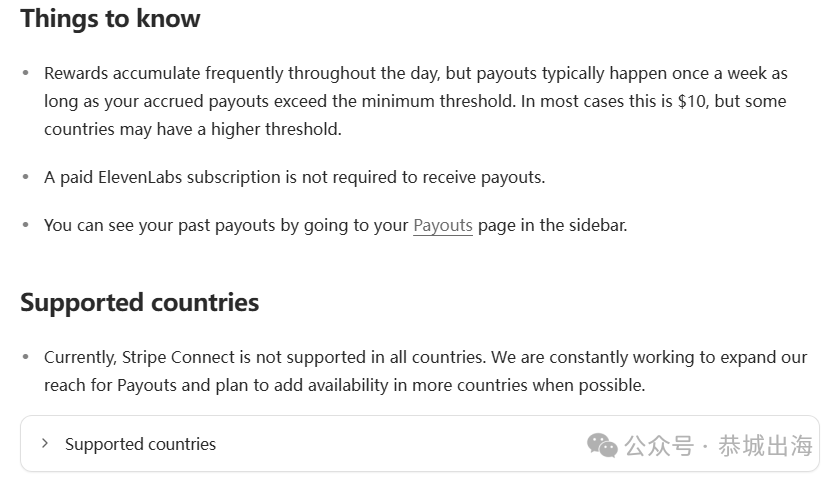Click the bullet dot before Rewards accumulate

pyautogui.click(x=25, y=73)
